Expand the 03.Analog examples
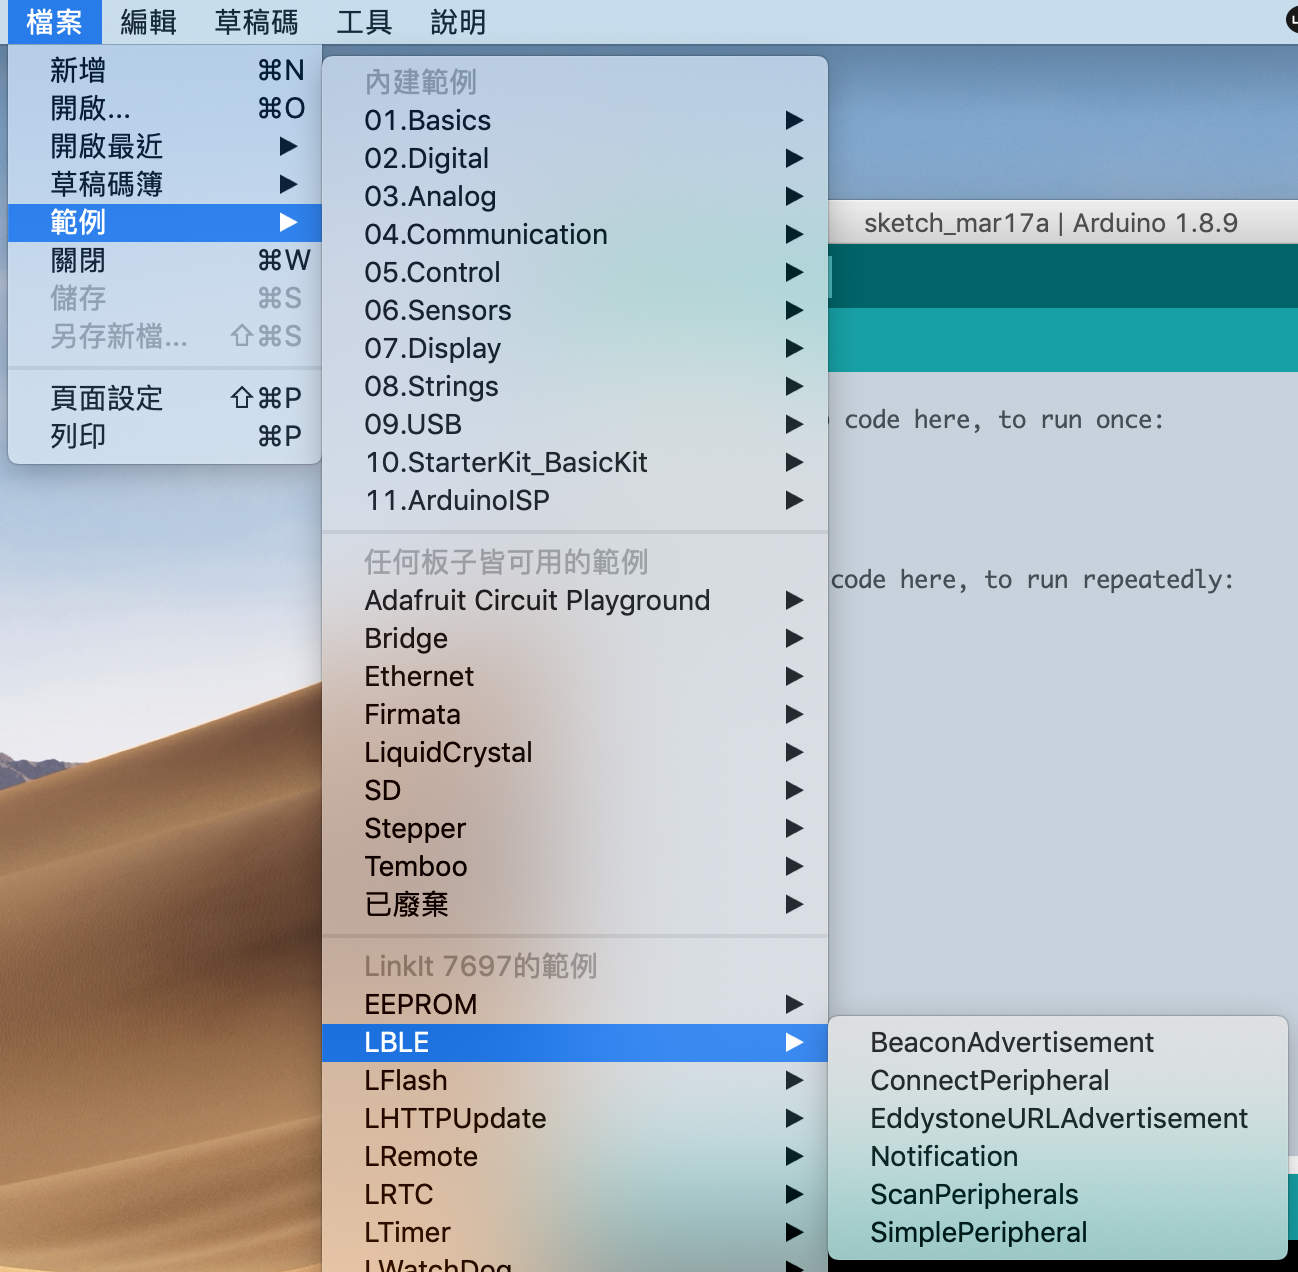Viewport: 1298px width, 1272px height. click(x=575, y=196)
